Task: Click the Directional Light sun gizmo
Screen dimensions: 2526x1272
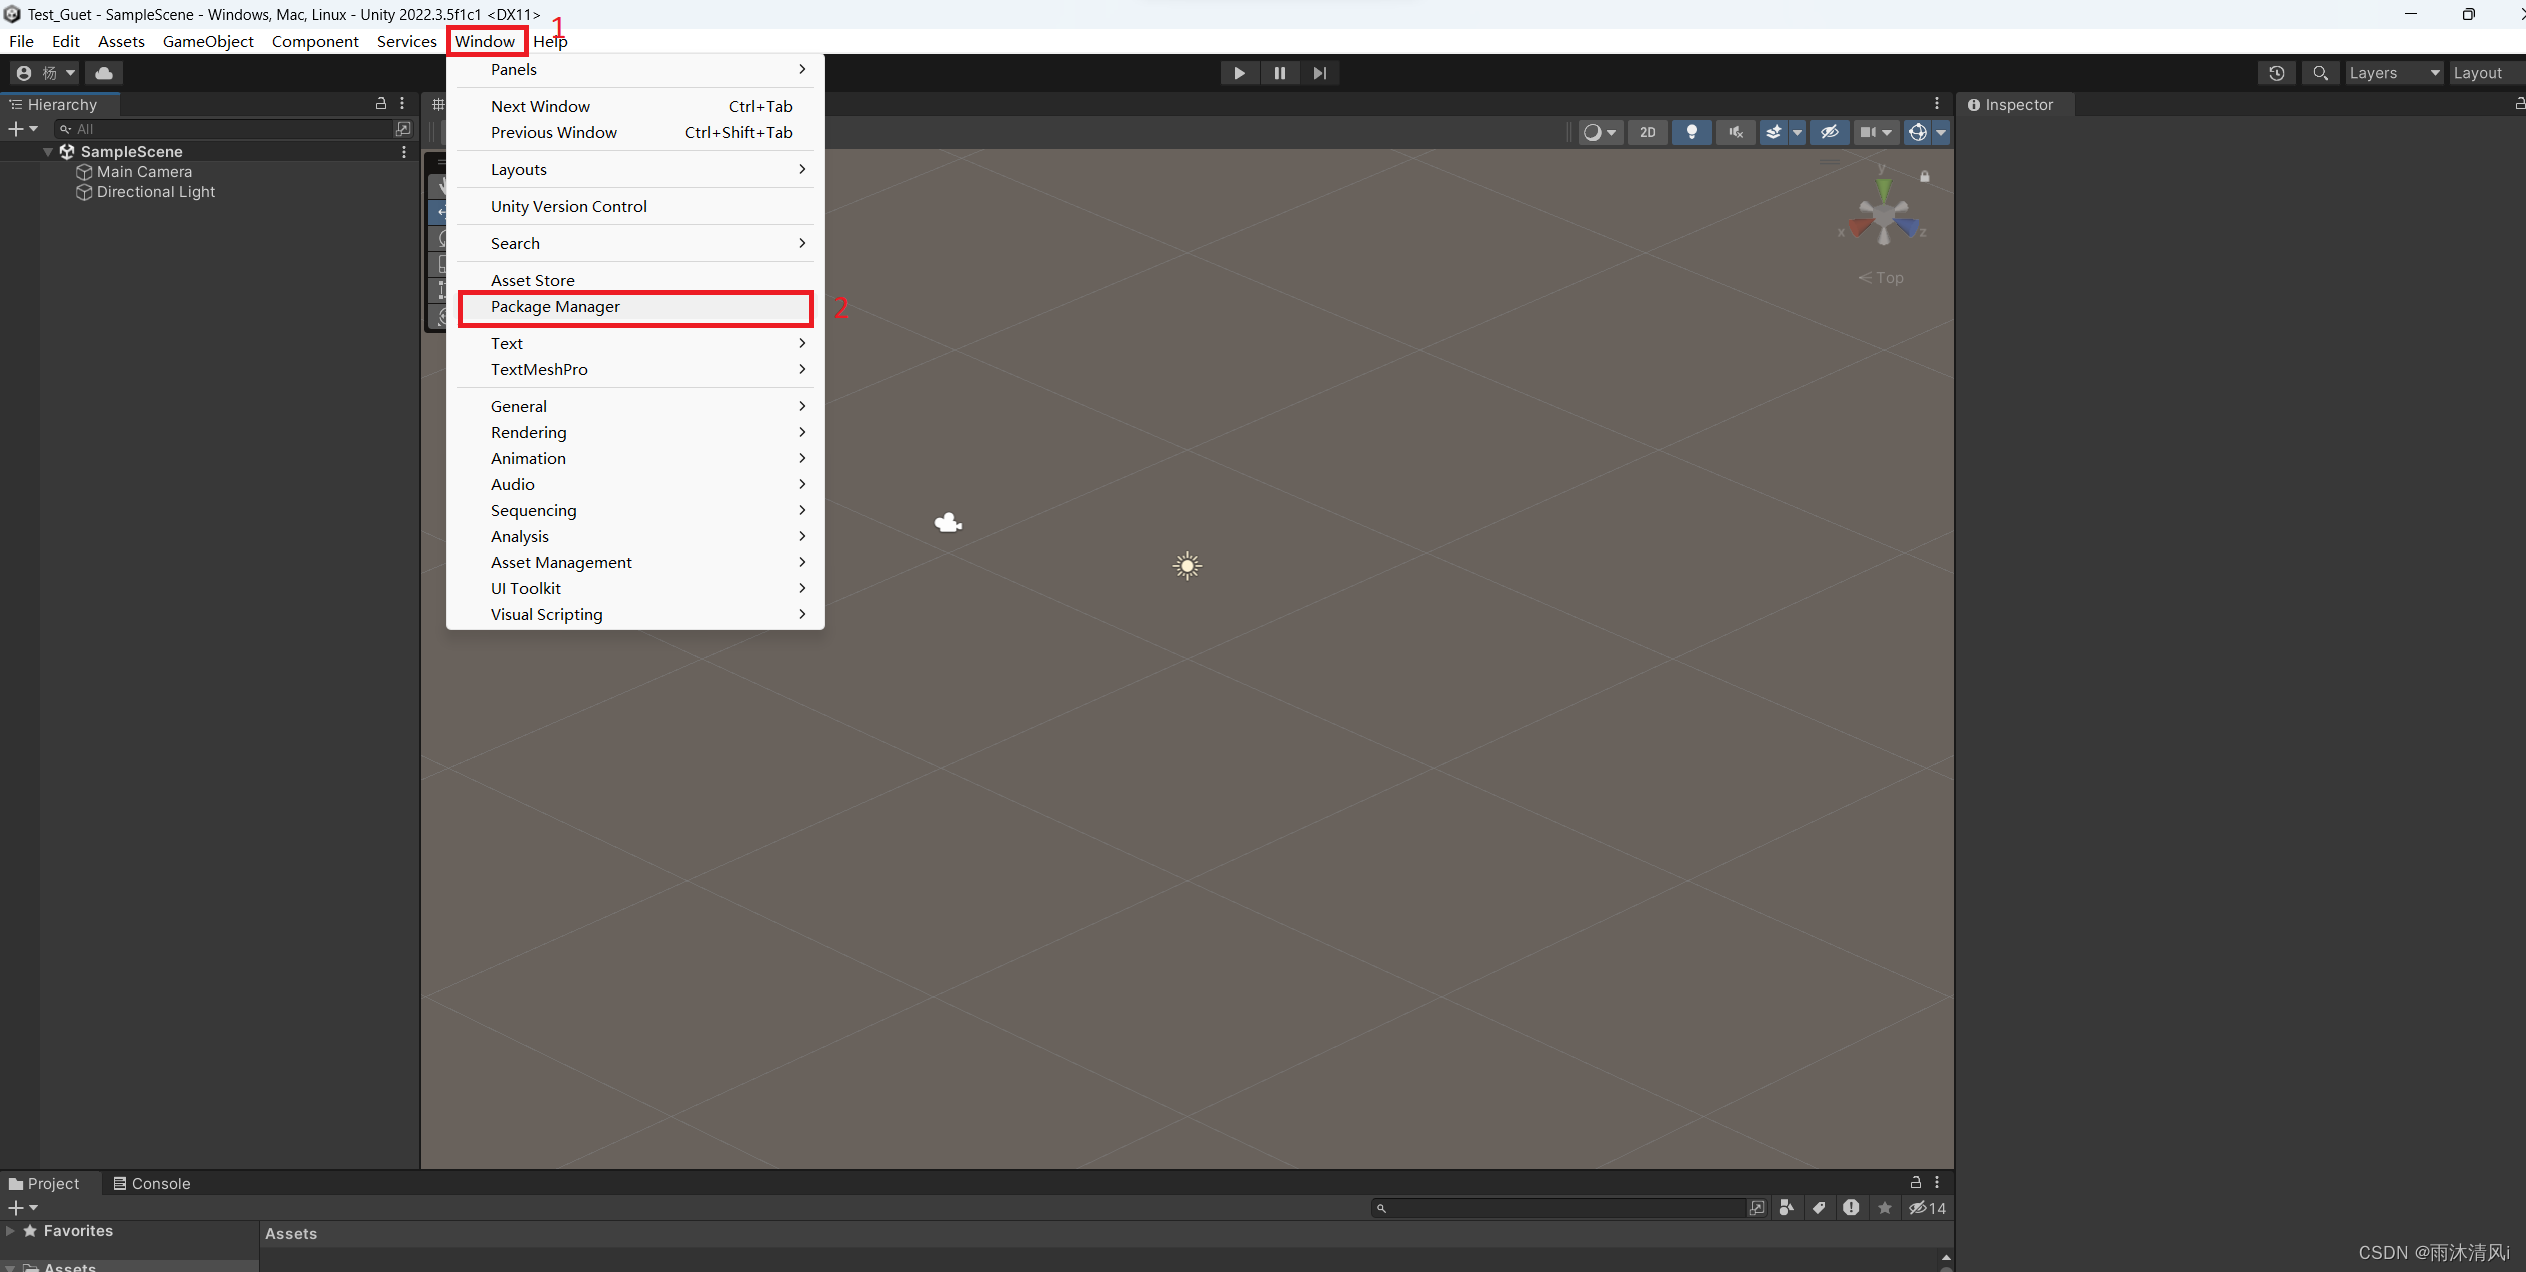Action: click(x=1187, y=566)
